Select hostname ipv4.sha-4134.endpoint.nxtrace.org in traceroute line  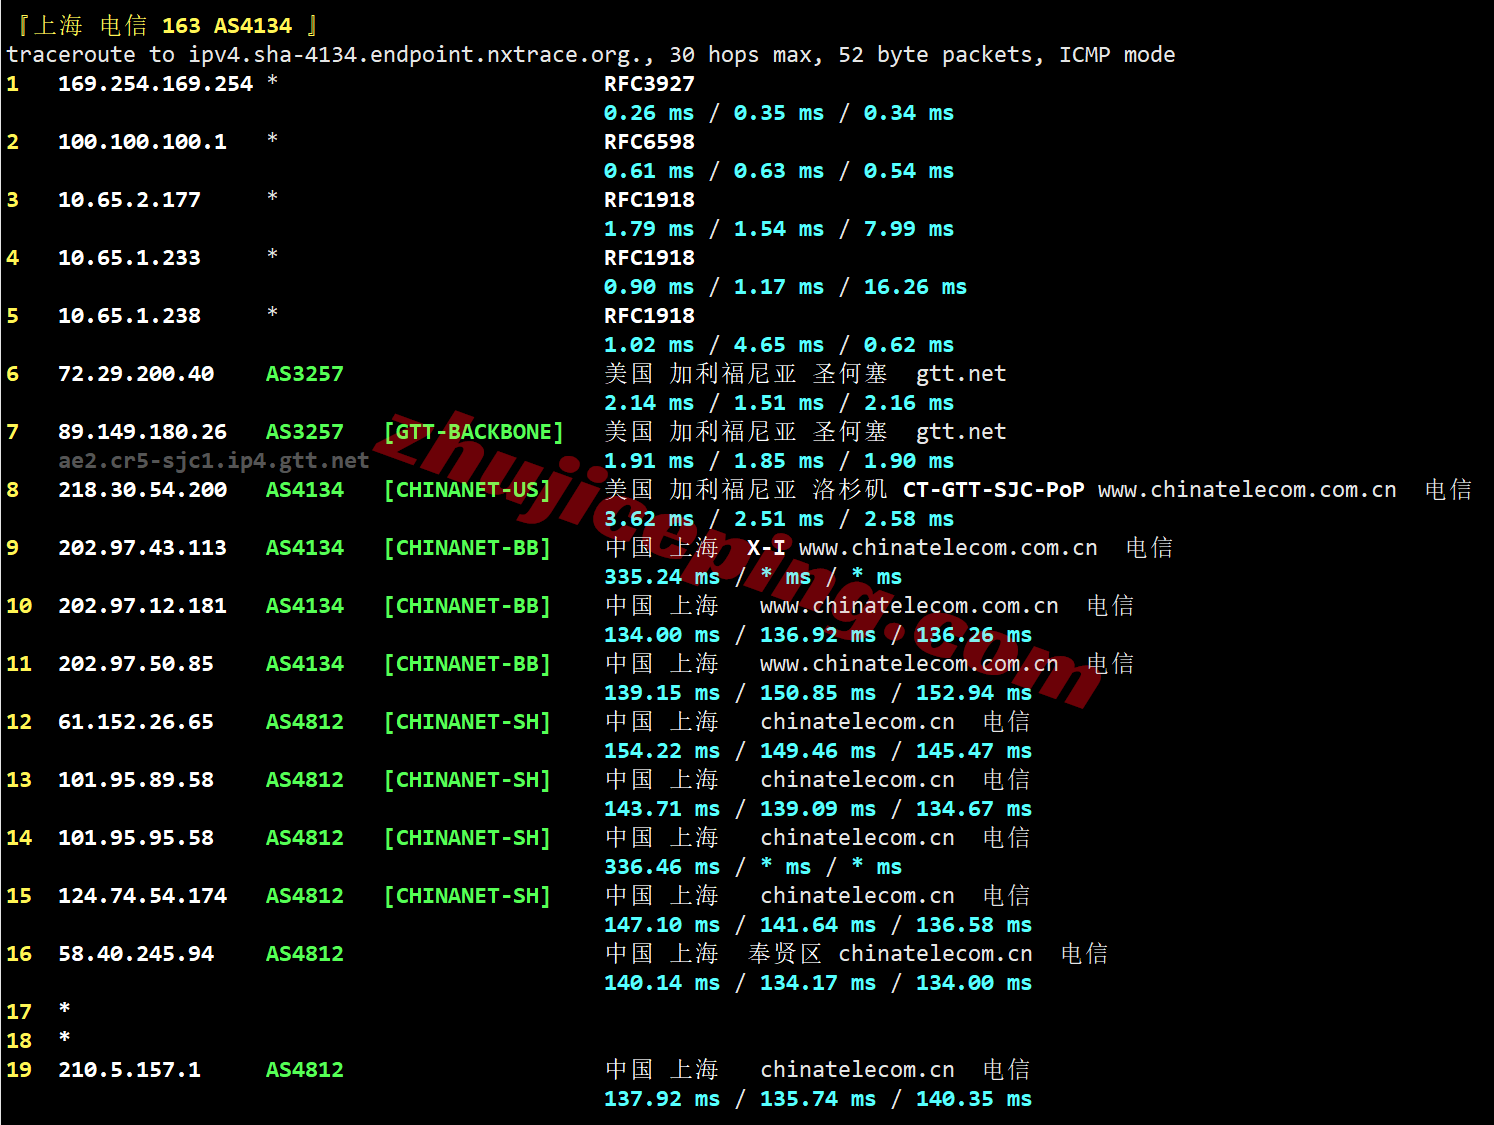[x=415, y=55]
